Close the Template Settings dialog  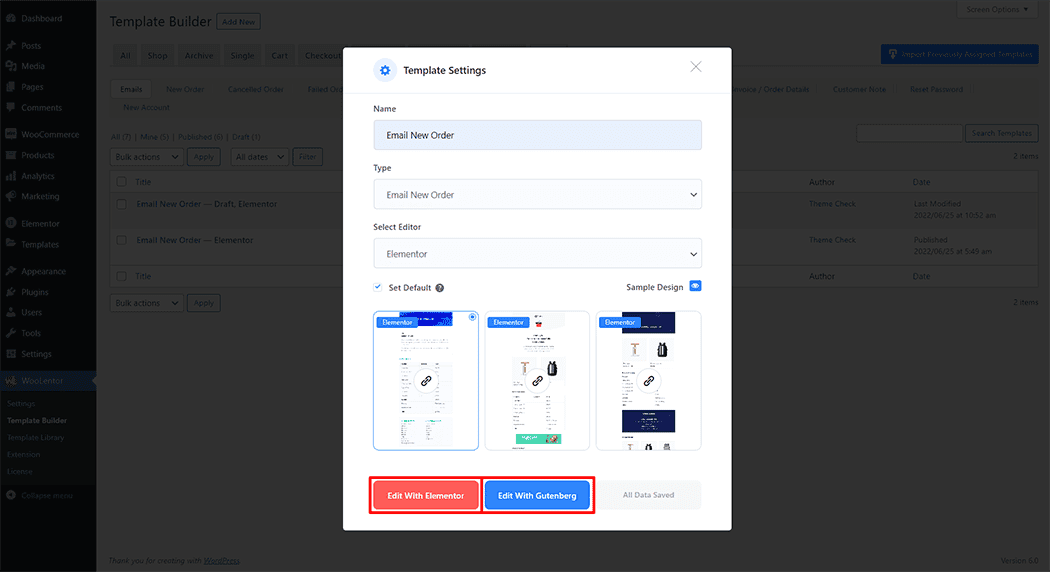(696, 67)
